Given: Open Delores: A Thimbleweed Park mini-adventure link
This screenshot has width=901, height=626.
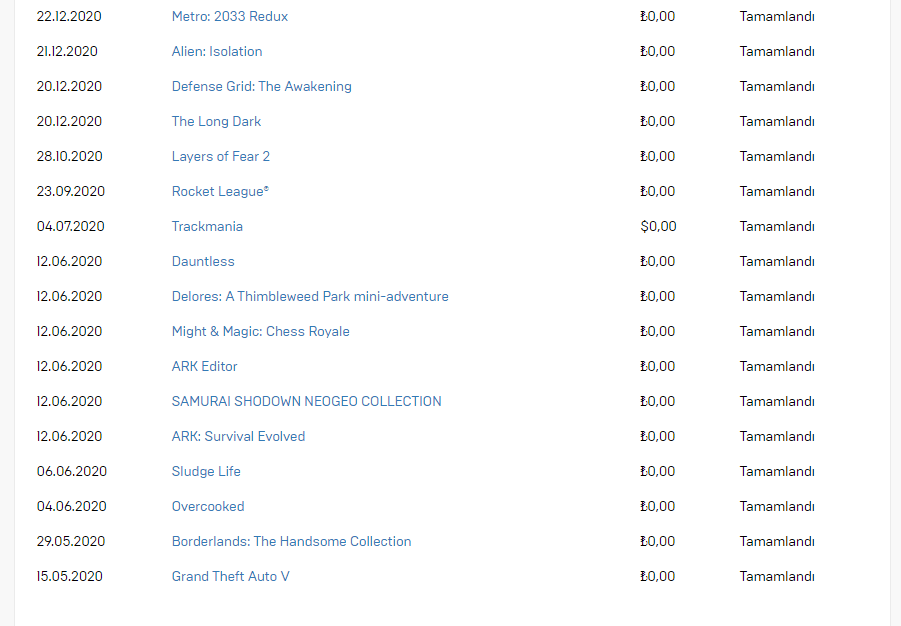Looking at the screenshot, I should (x=310, y=297).
